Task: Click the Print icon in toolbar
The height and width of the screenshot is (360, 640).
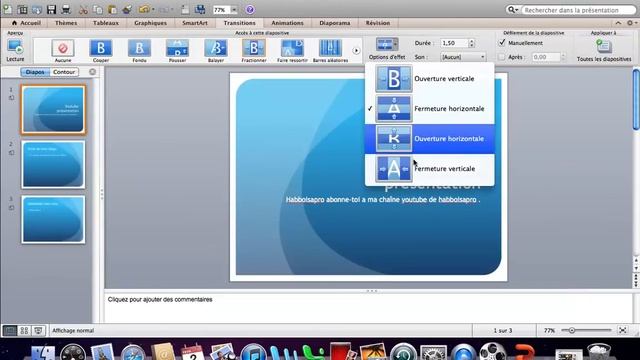Action: (66, 9)
